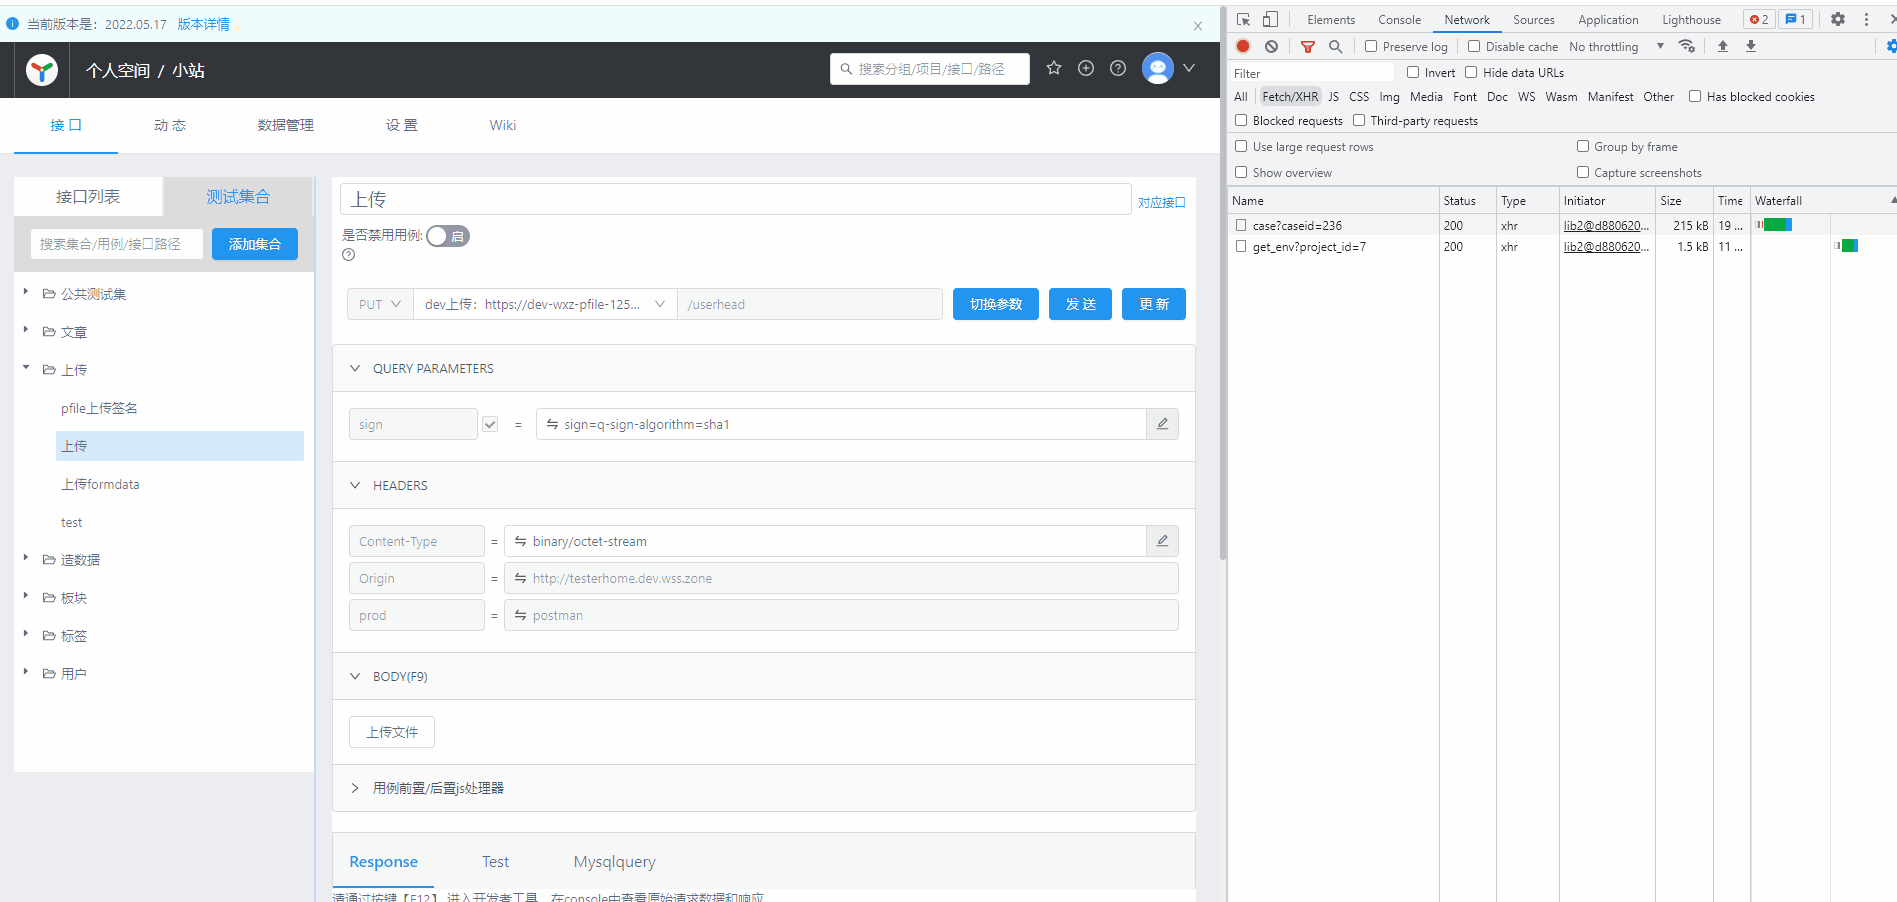The width and height of the screenshot is (1897, 902).
Task: Click the blue messages count badge
Action: click(x=1795, y=19)
